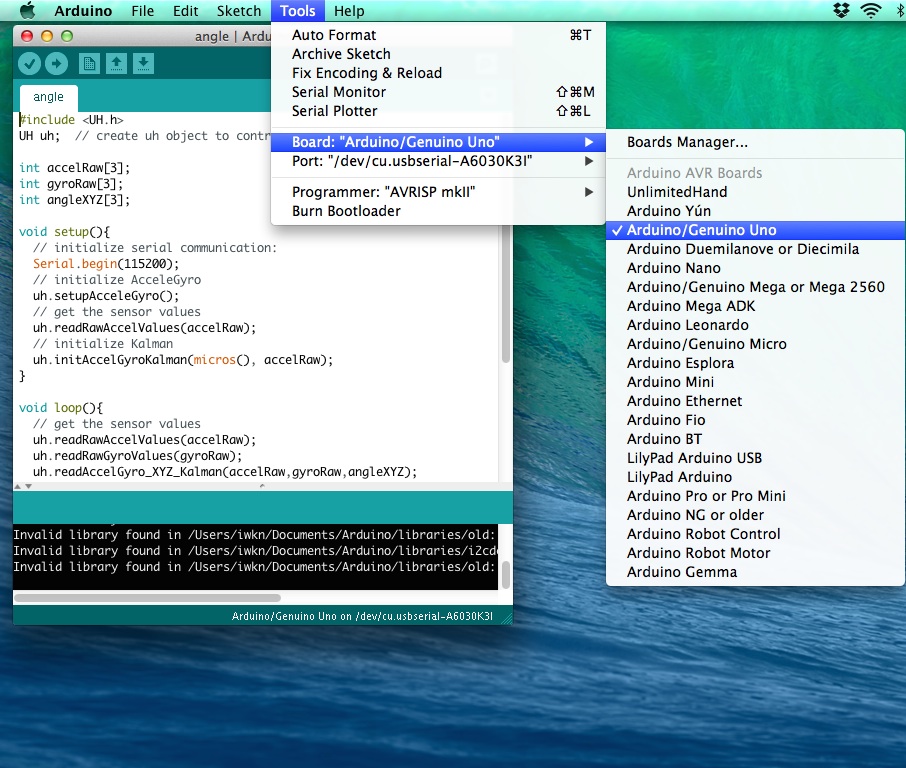
Task: Select the Arduino Robot Motor board
Action: coord(755,554)
